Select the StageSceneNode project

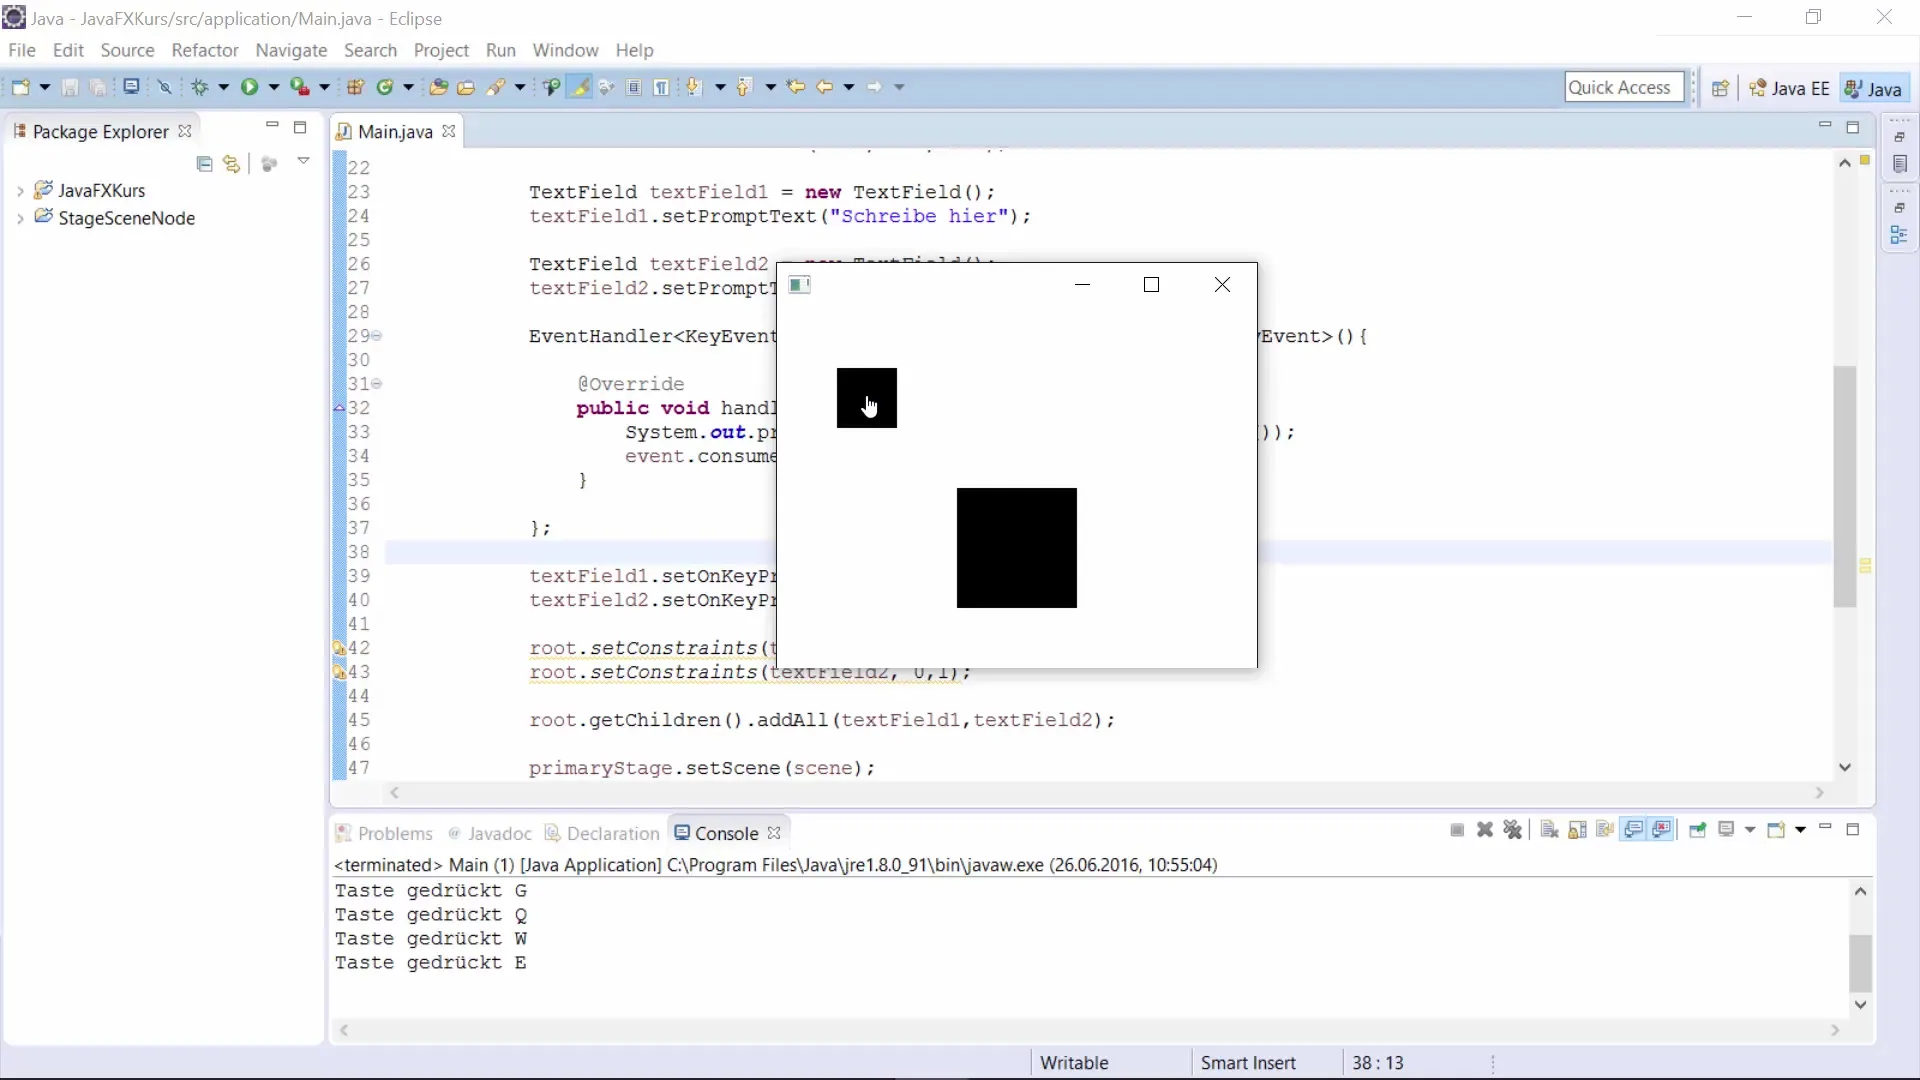point(126,218)
